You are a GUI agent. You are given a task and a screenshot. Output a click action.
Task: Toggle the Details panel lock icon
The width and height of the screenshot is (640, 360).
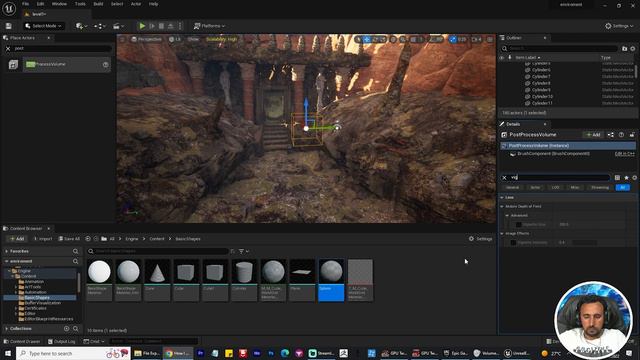(632, 135)
